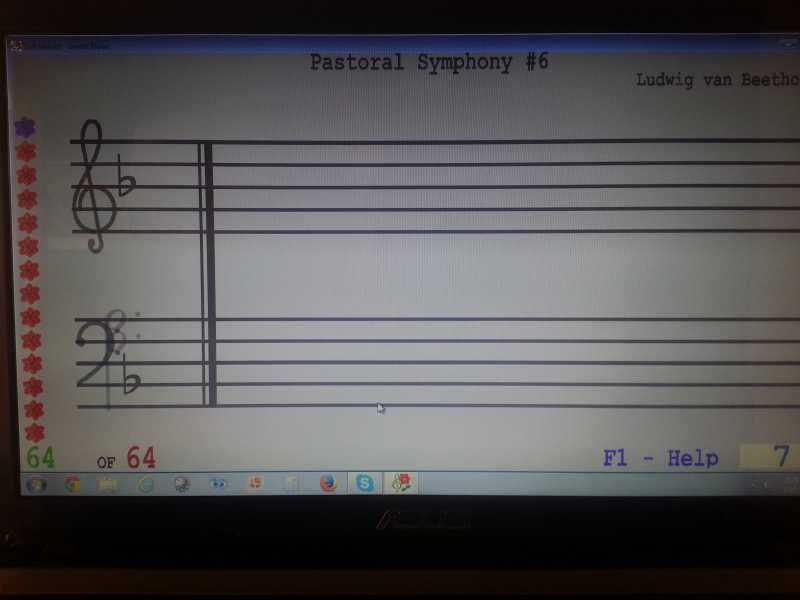800x600 pixels.
Task: Click the flat sign on treble staff
Action: [x=126, y=176]
